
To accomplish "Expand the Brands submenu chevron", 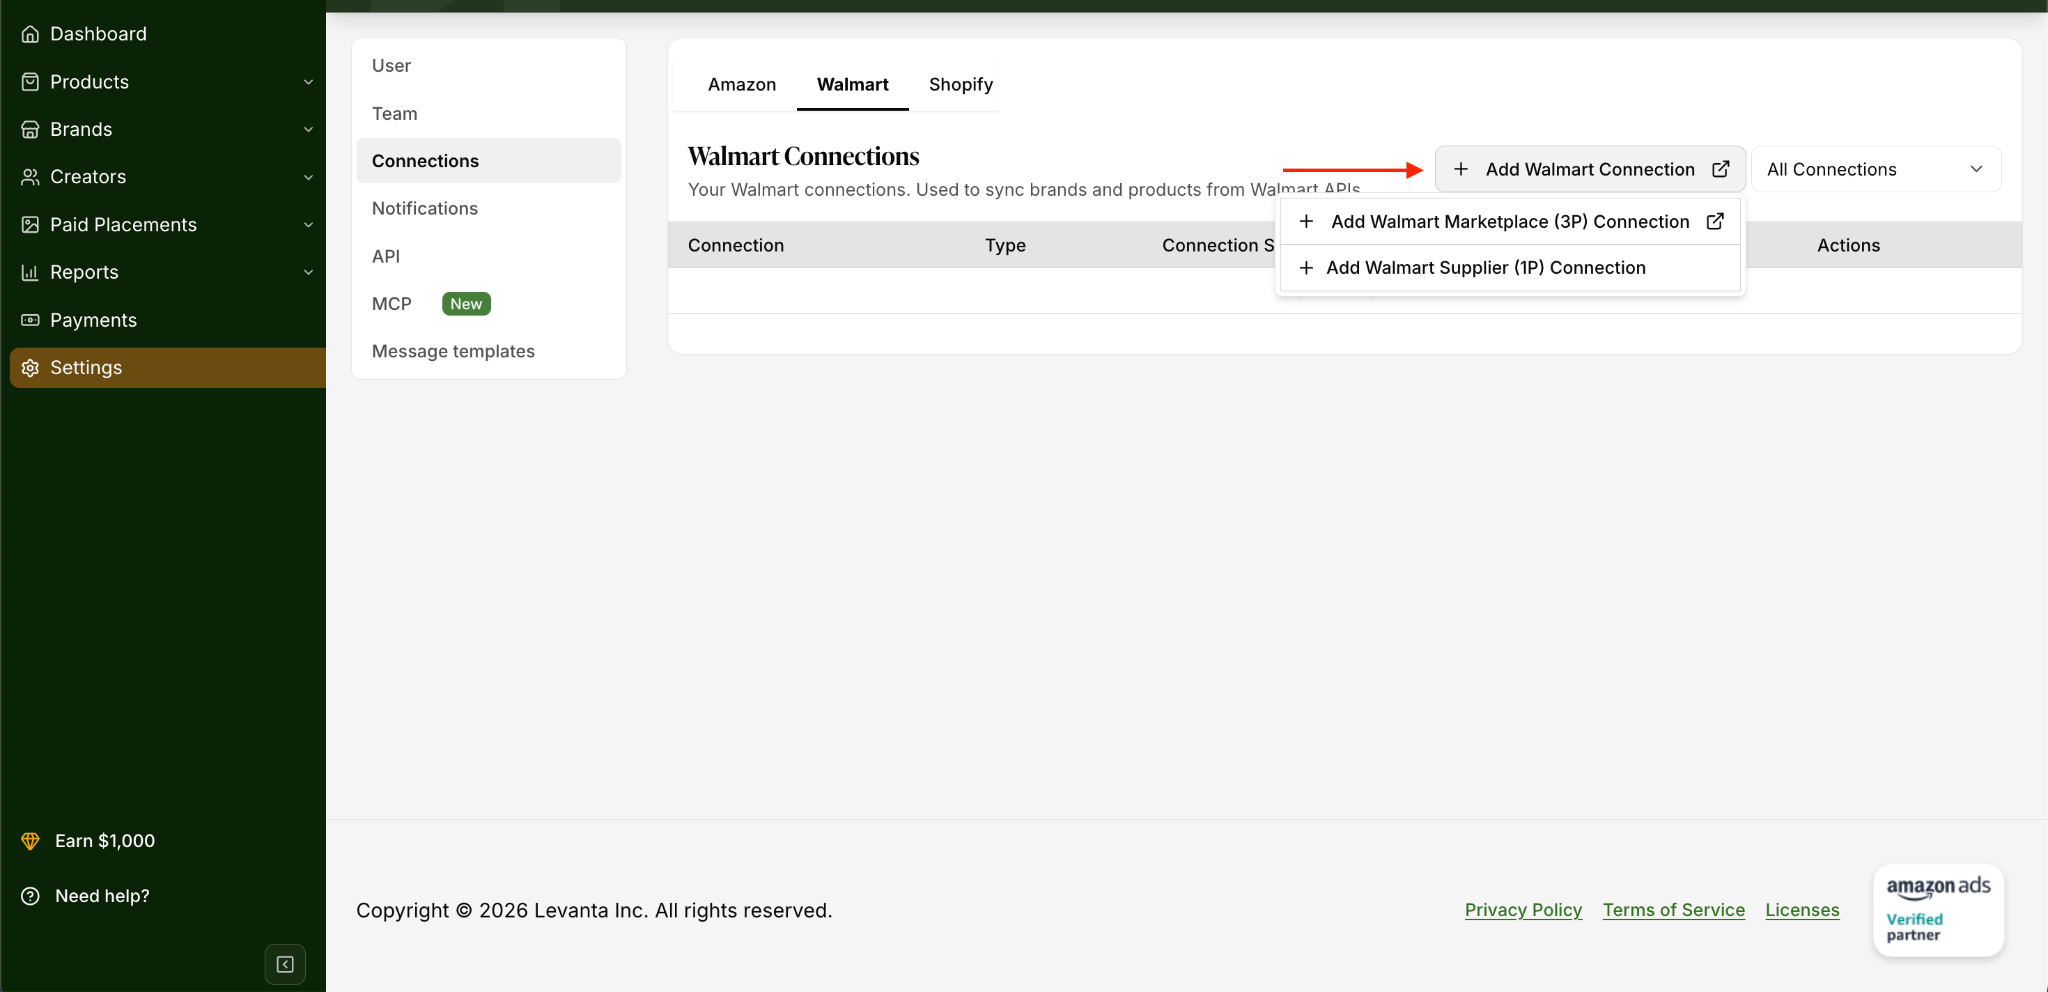I will [x=308, y=130].
